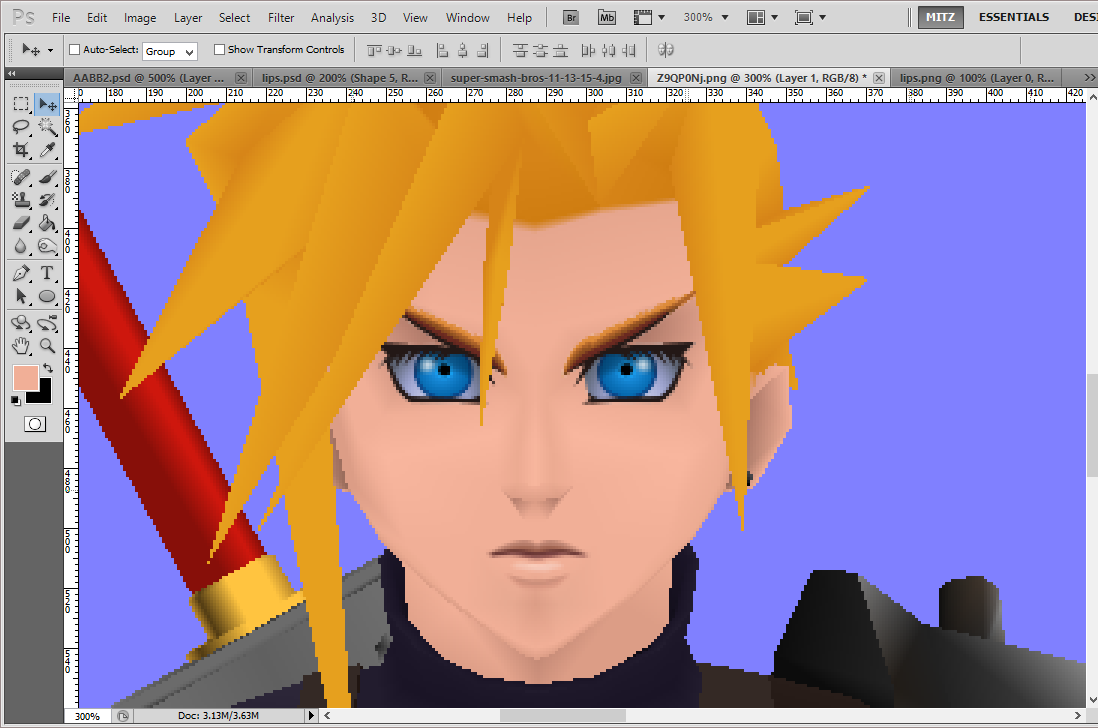Viewport: 1098px width, 728px height.
Task: Select the Paint Bucket tool
Action: (48, 223)
